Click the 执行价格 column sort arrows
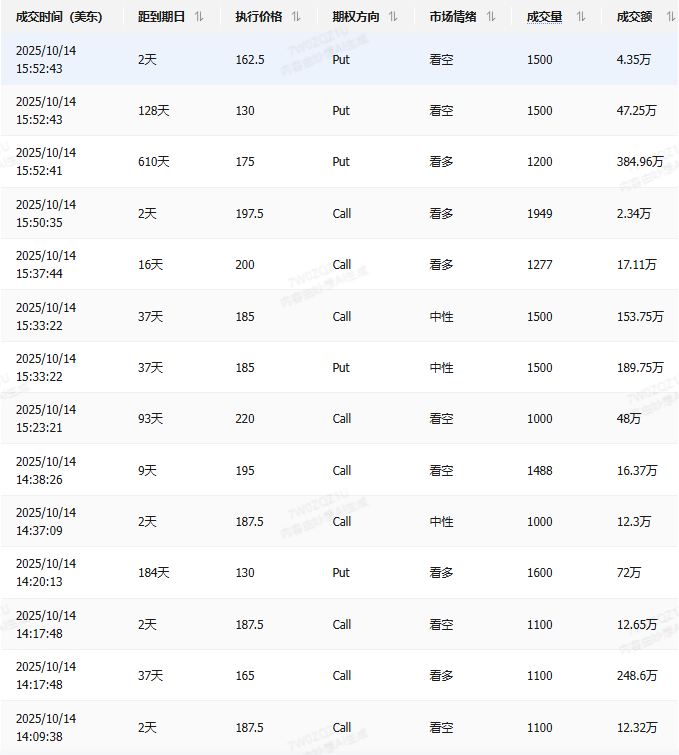Viewport: 679px width, 755px height. [296, 17]
